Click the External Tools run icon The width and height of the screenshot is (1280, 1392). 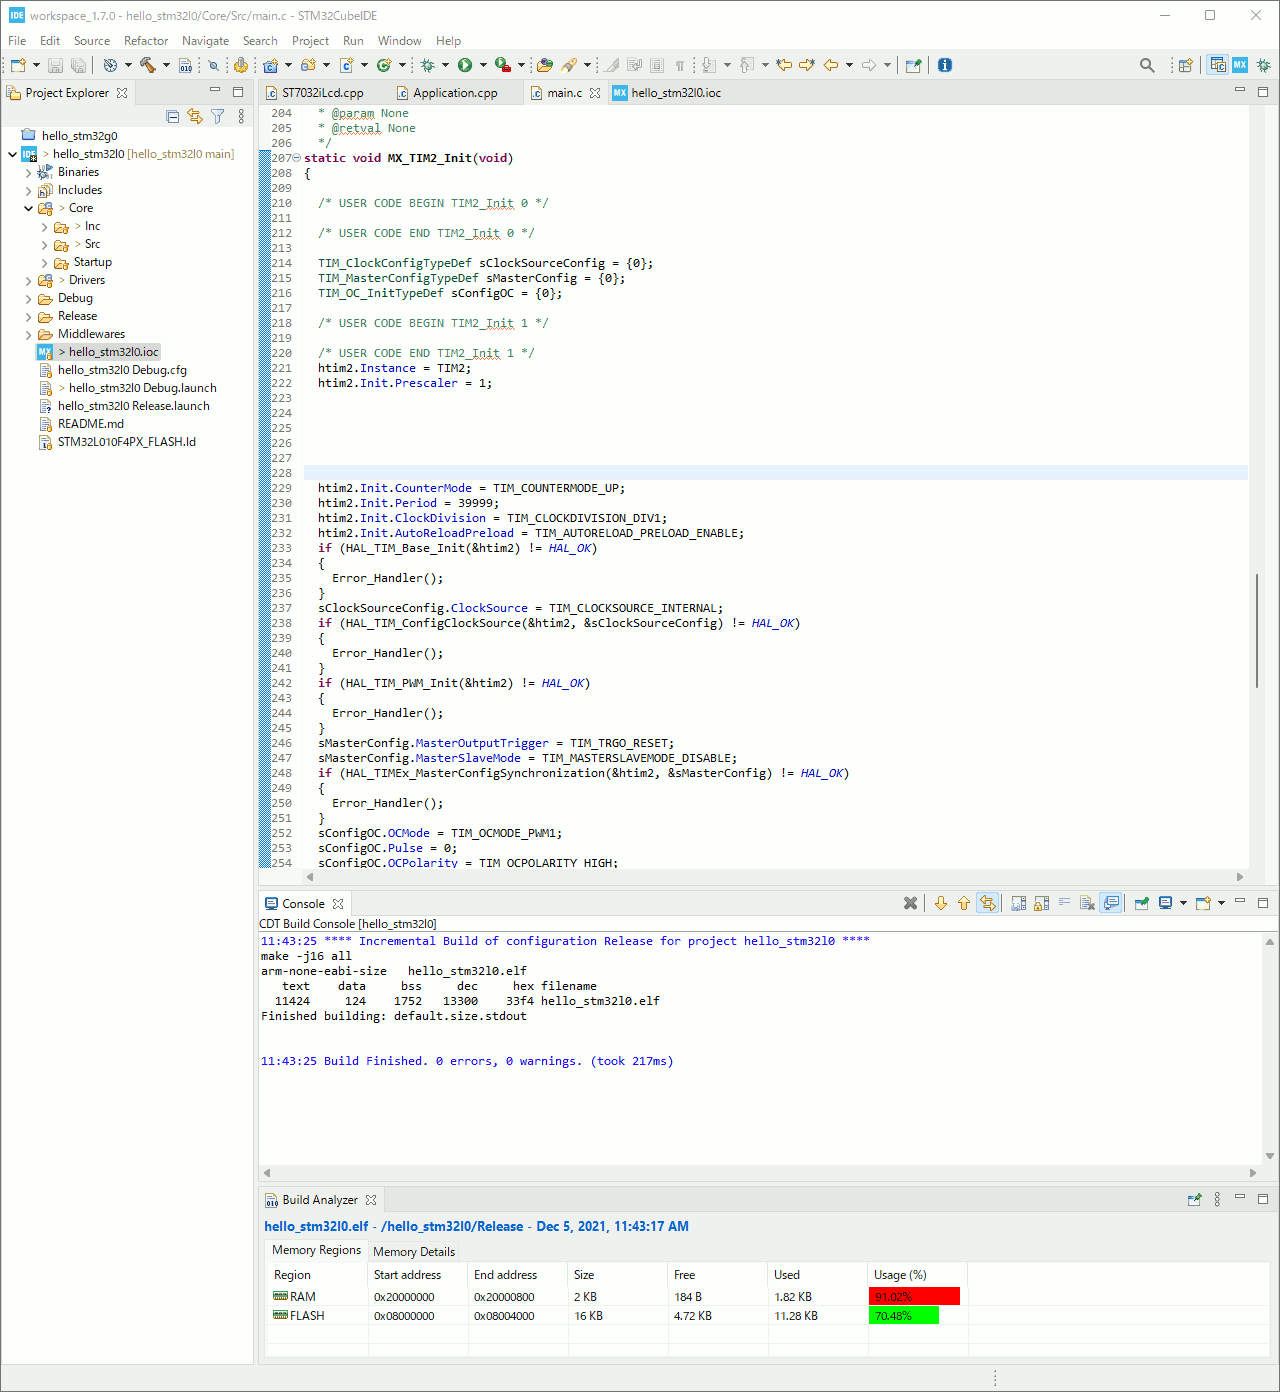(x=503, y=65)
